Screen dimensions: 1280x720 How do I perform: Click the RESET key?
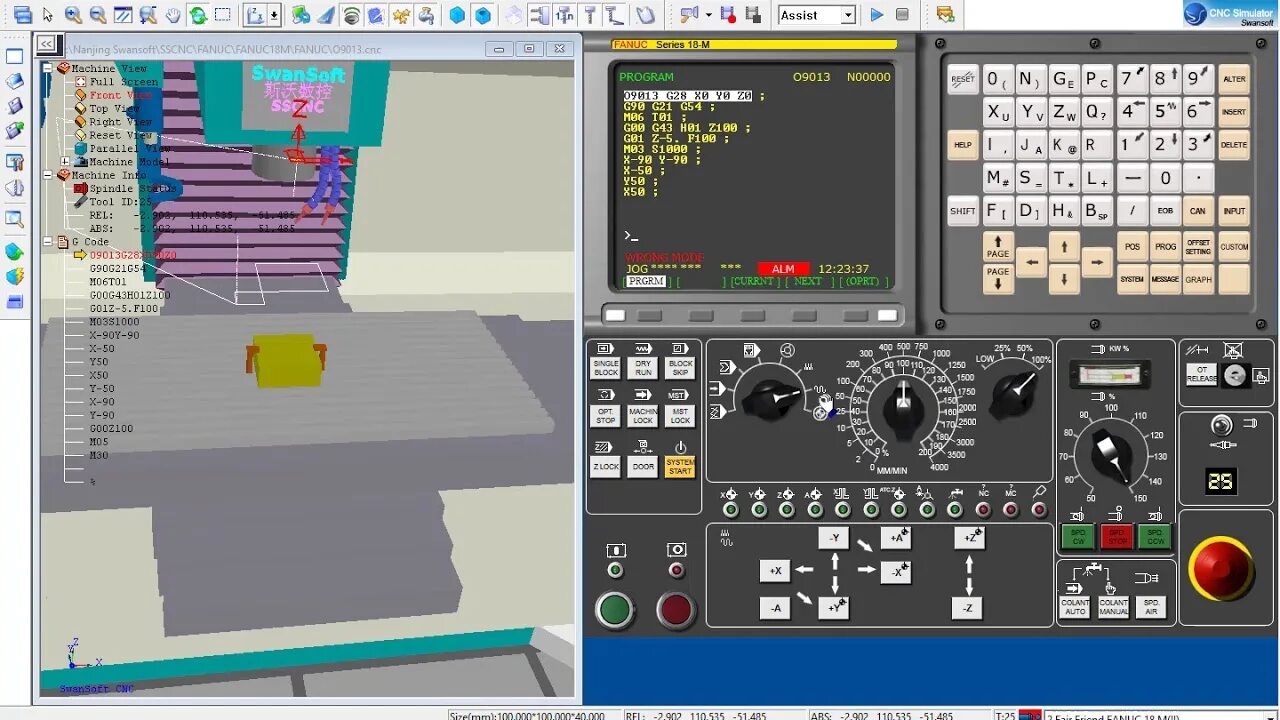(x=963, y=79)
